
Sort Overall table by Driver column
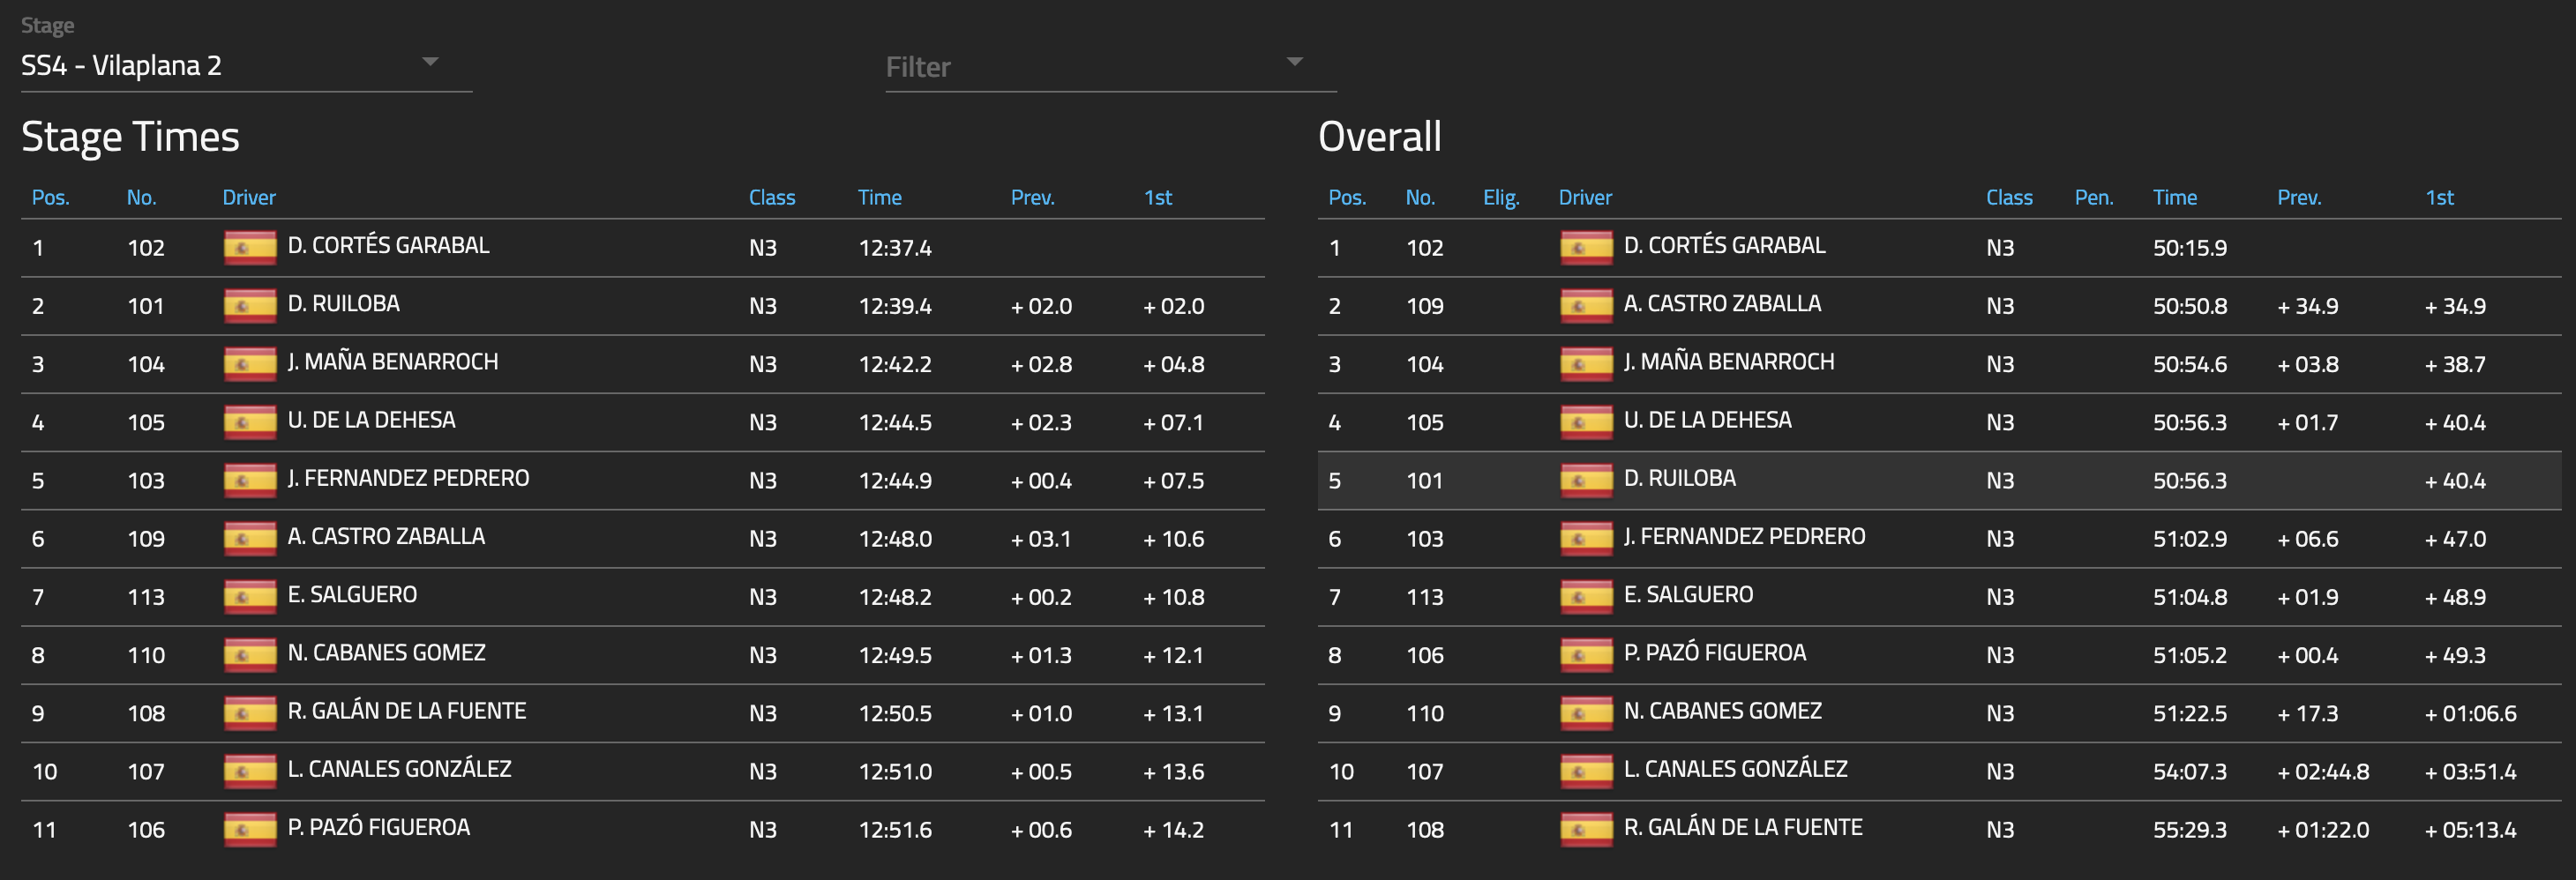tap(1585, 197)
